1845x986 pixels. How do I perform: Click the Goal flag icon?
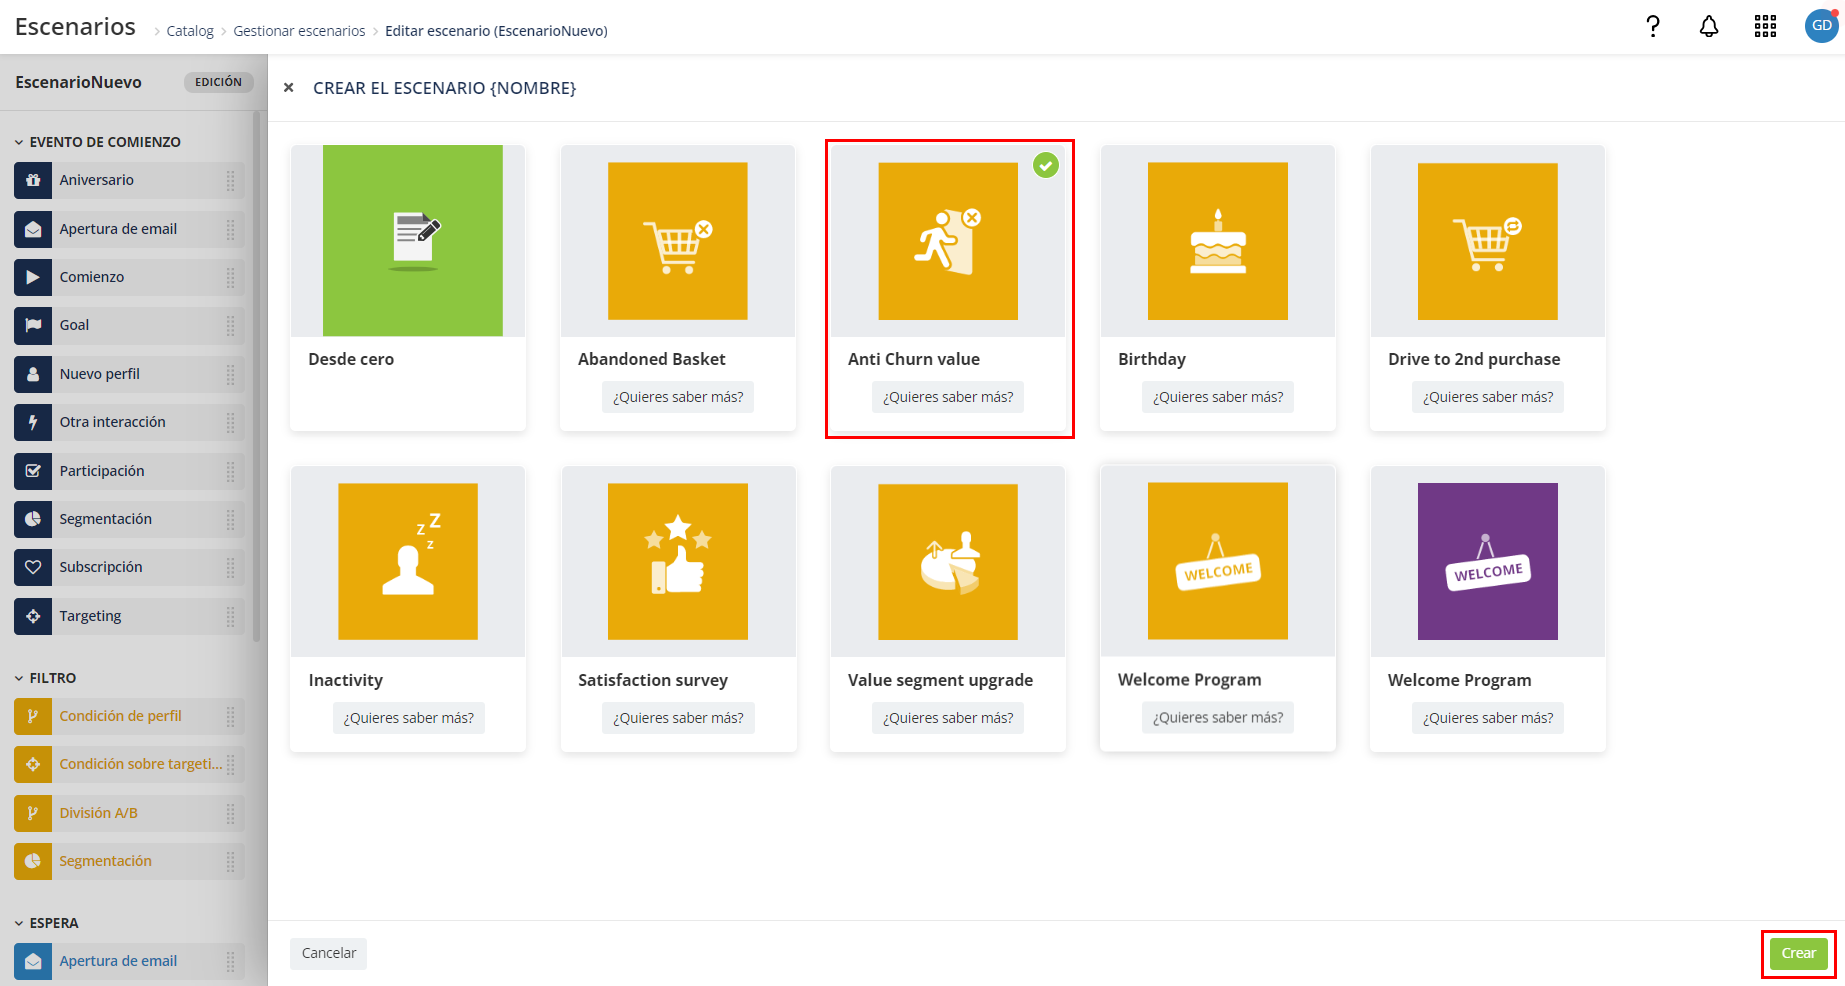click(33, 325)
